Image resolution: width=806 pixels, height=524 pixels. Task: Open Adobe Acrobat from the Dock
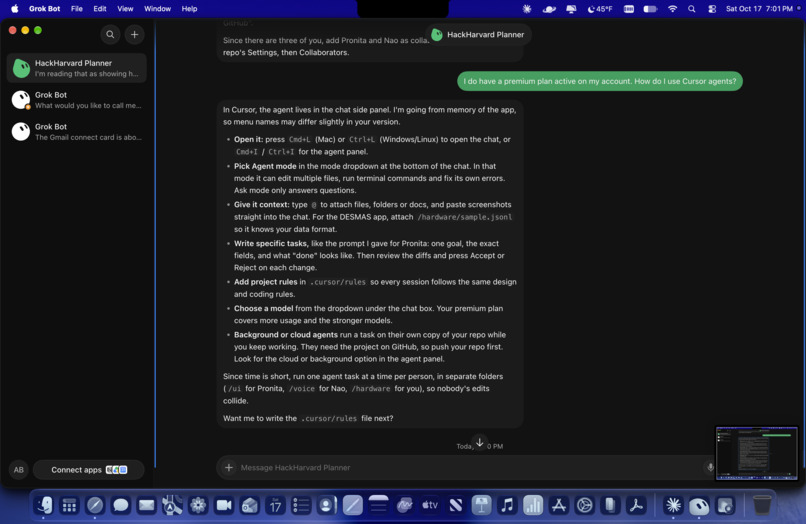coord(636,505)
